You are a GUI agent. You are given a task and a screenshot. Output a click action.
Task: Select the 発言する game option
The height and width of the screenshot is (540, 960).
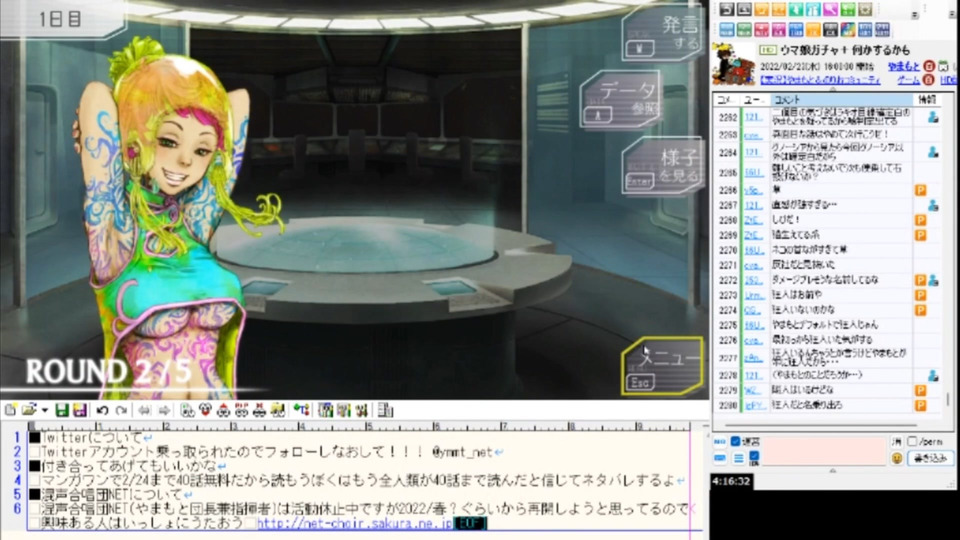pyautogui.click(x=664, y=34)
